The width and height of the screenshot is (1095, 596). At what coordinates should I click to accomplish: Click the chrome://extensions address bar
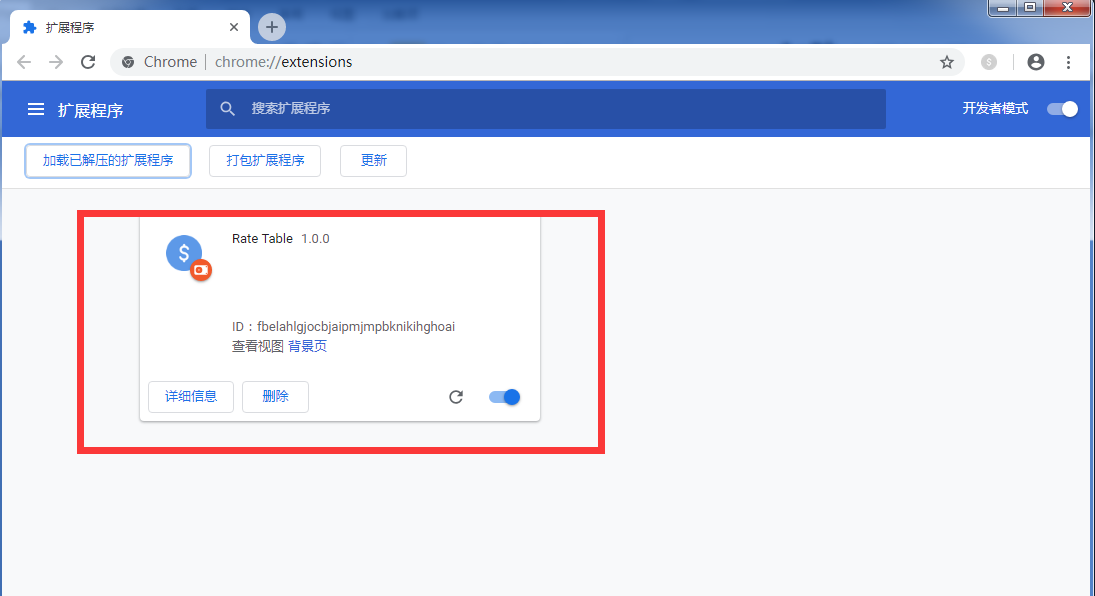[x=538, y=62]
